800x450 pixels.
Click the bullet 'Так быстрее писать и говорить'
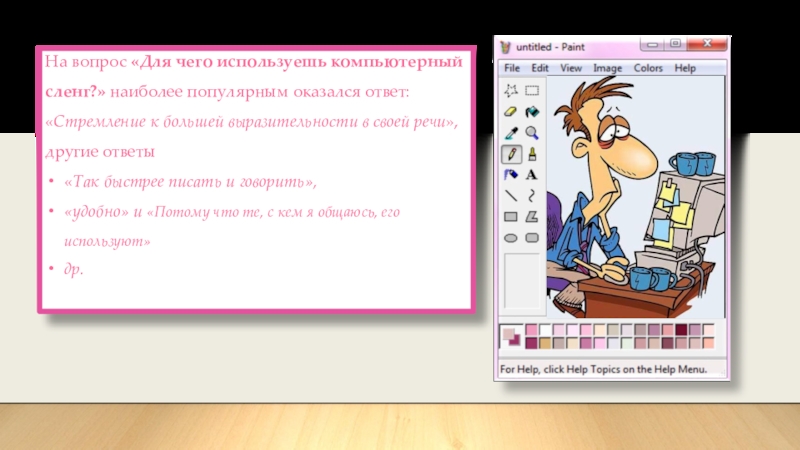pyautogui.click(x=190, y=182)
